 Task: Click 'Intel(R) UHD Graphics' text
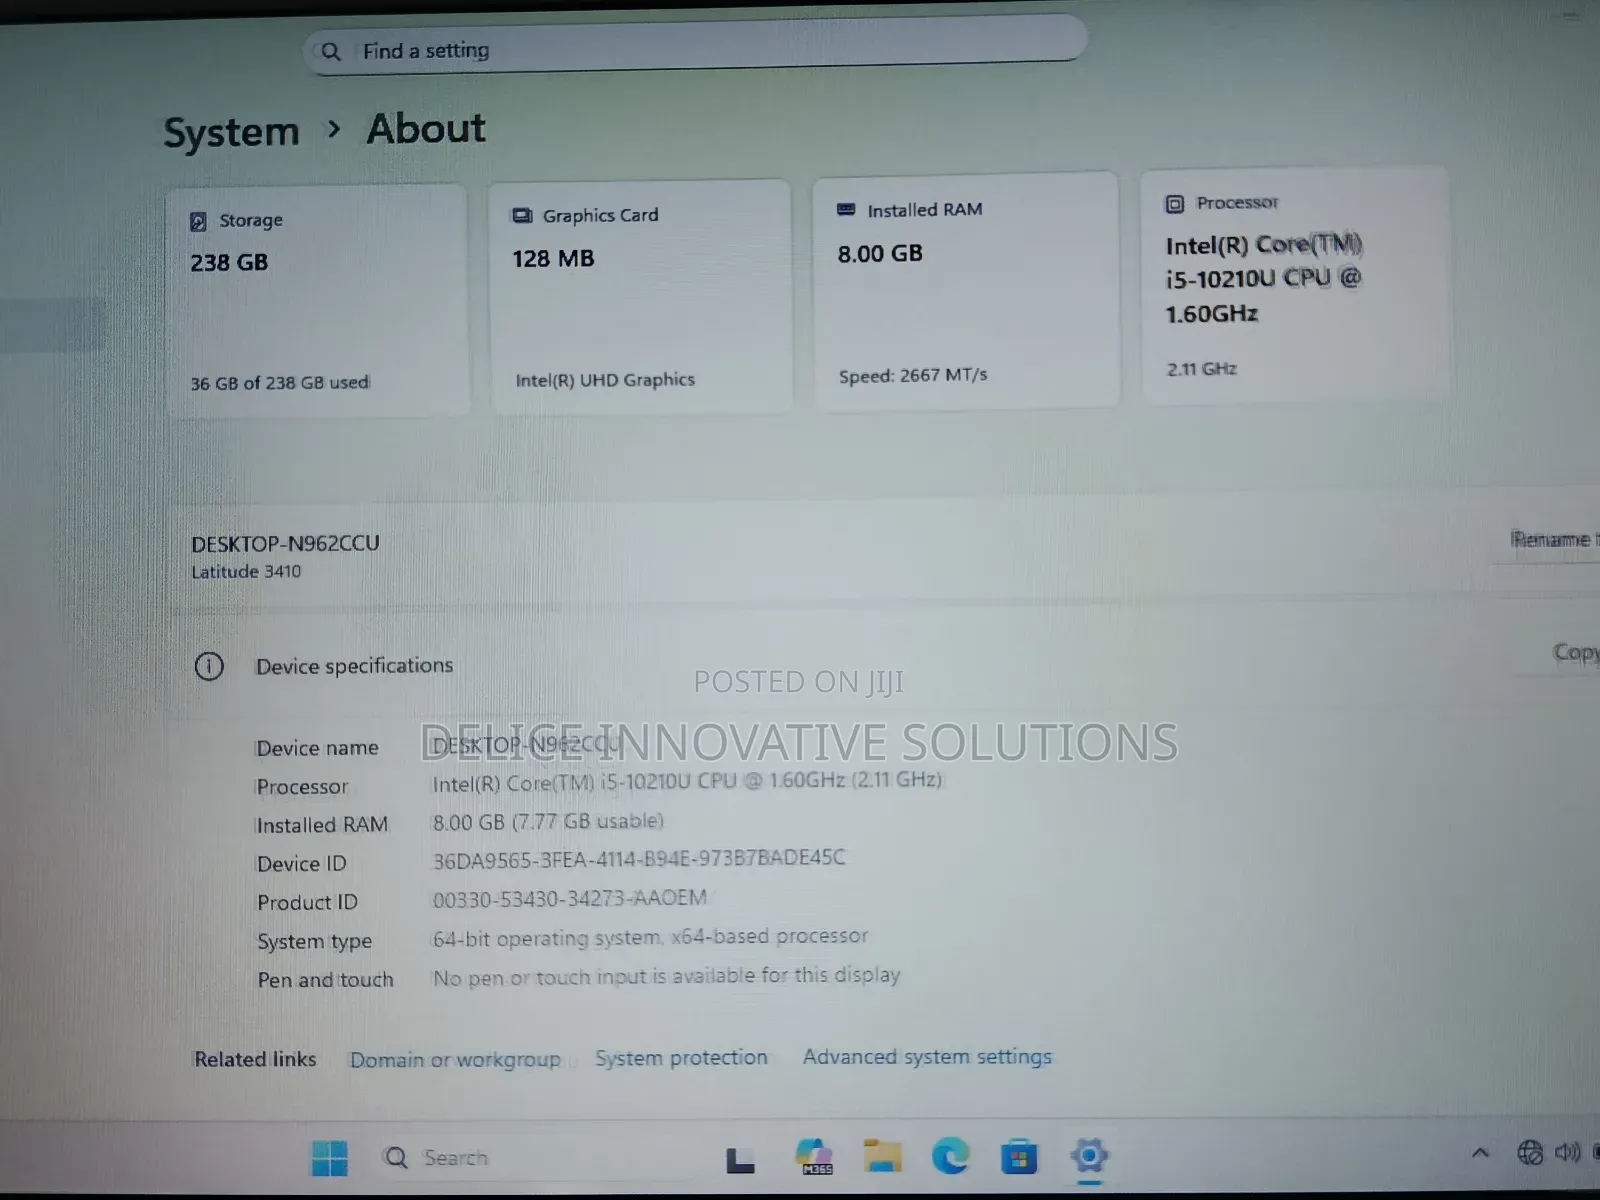[605, 380]
